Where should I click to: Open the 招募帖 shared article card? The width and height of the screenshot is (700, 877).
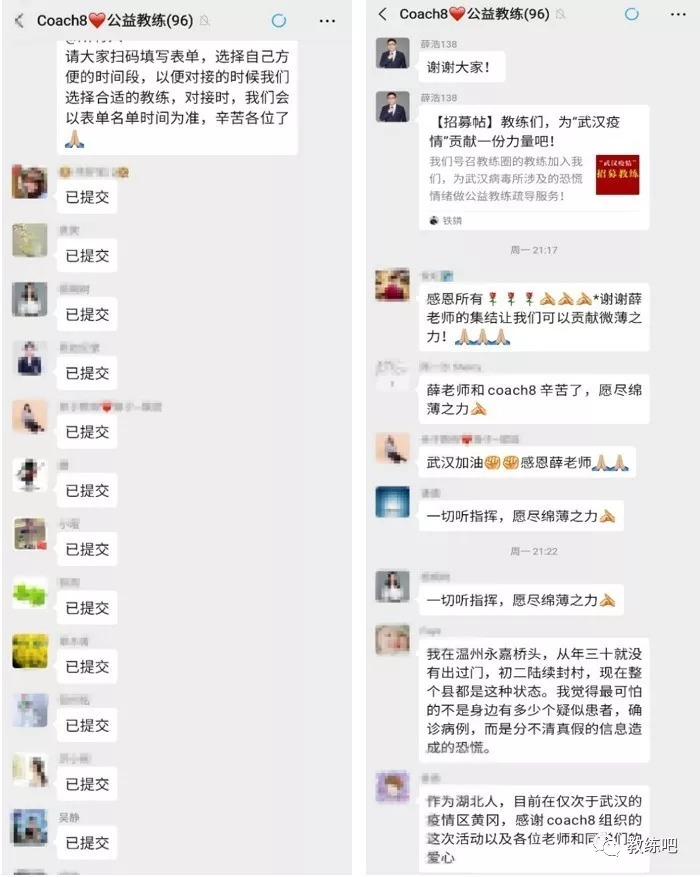(534, 167)
